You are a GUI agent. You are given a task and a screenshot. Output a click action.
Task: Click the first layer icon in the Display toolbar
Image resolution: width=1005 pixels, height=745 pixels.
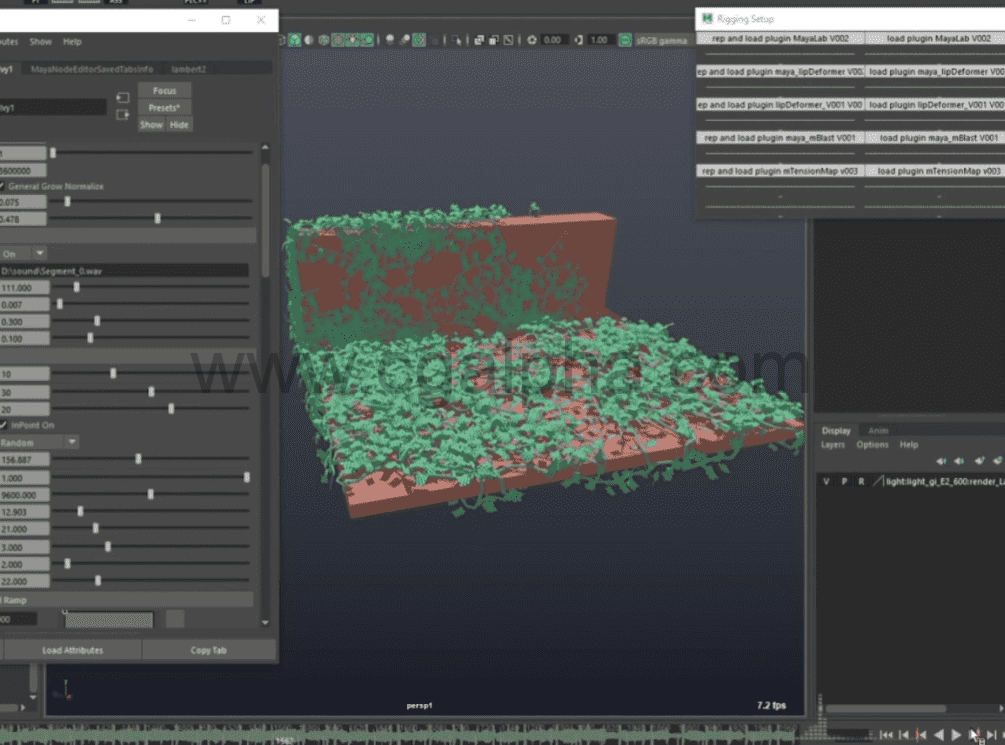tap(940, 461)
